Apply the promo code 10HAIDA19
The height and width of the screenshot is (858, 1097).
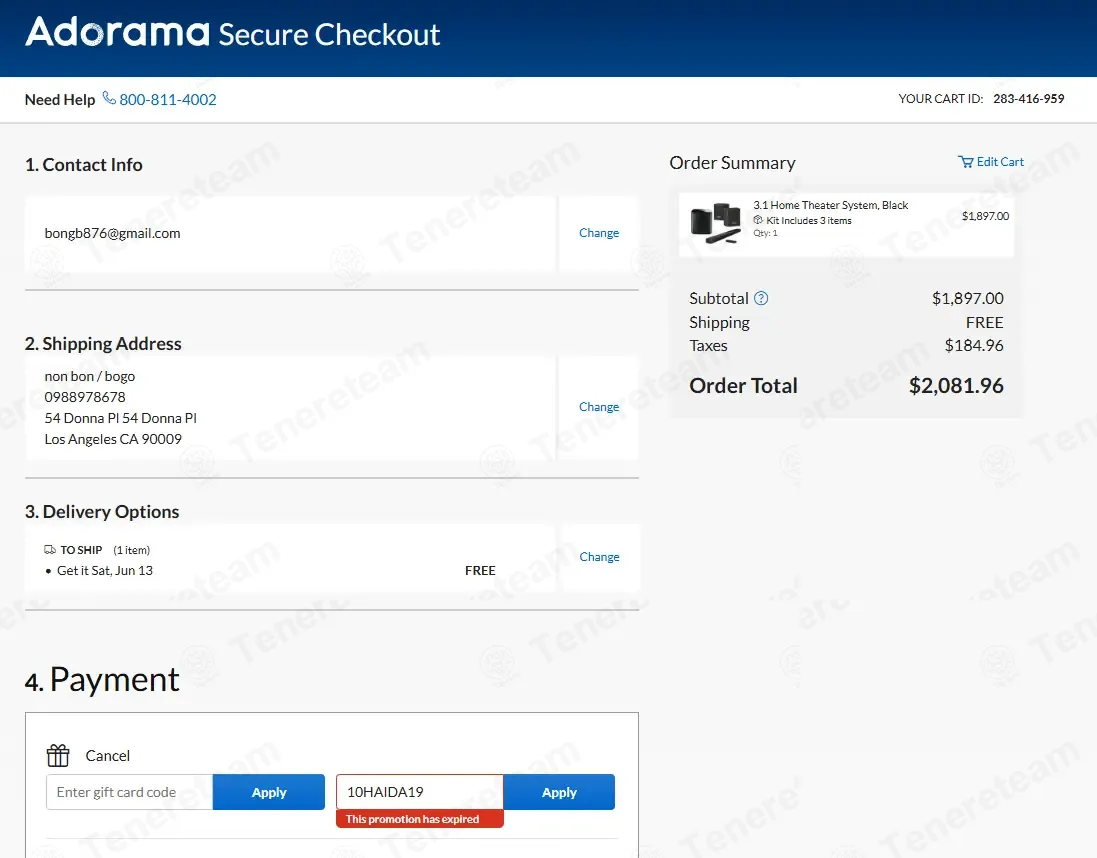point(559,792)
